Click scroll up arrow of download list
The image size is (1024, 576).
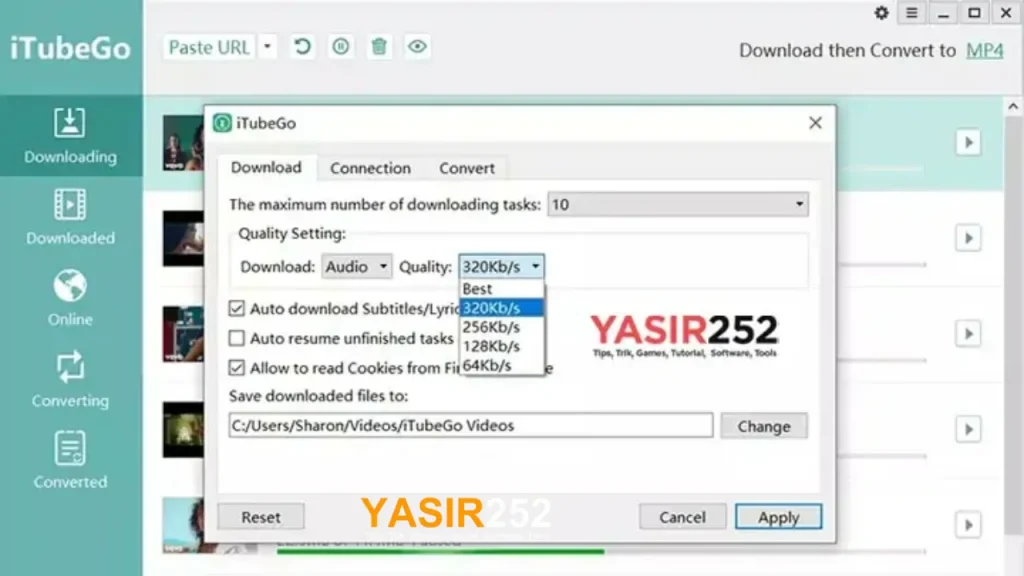point(1013,106)
